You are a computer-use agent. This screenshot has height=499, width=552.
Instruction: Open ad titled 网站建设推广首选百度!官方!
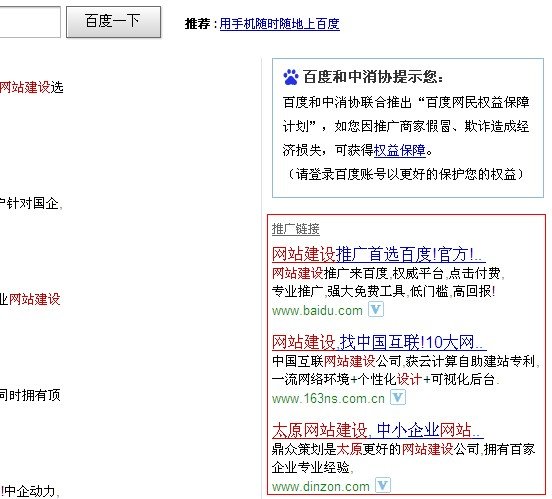[x=378, y=254]
